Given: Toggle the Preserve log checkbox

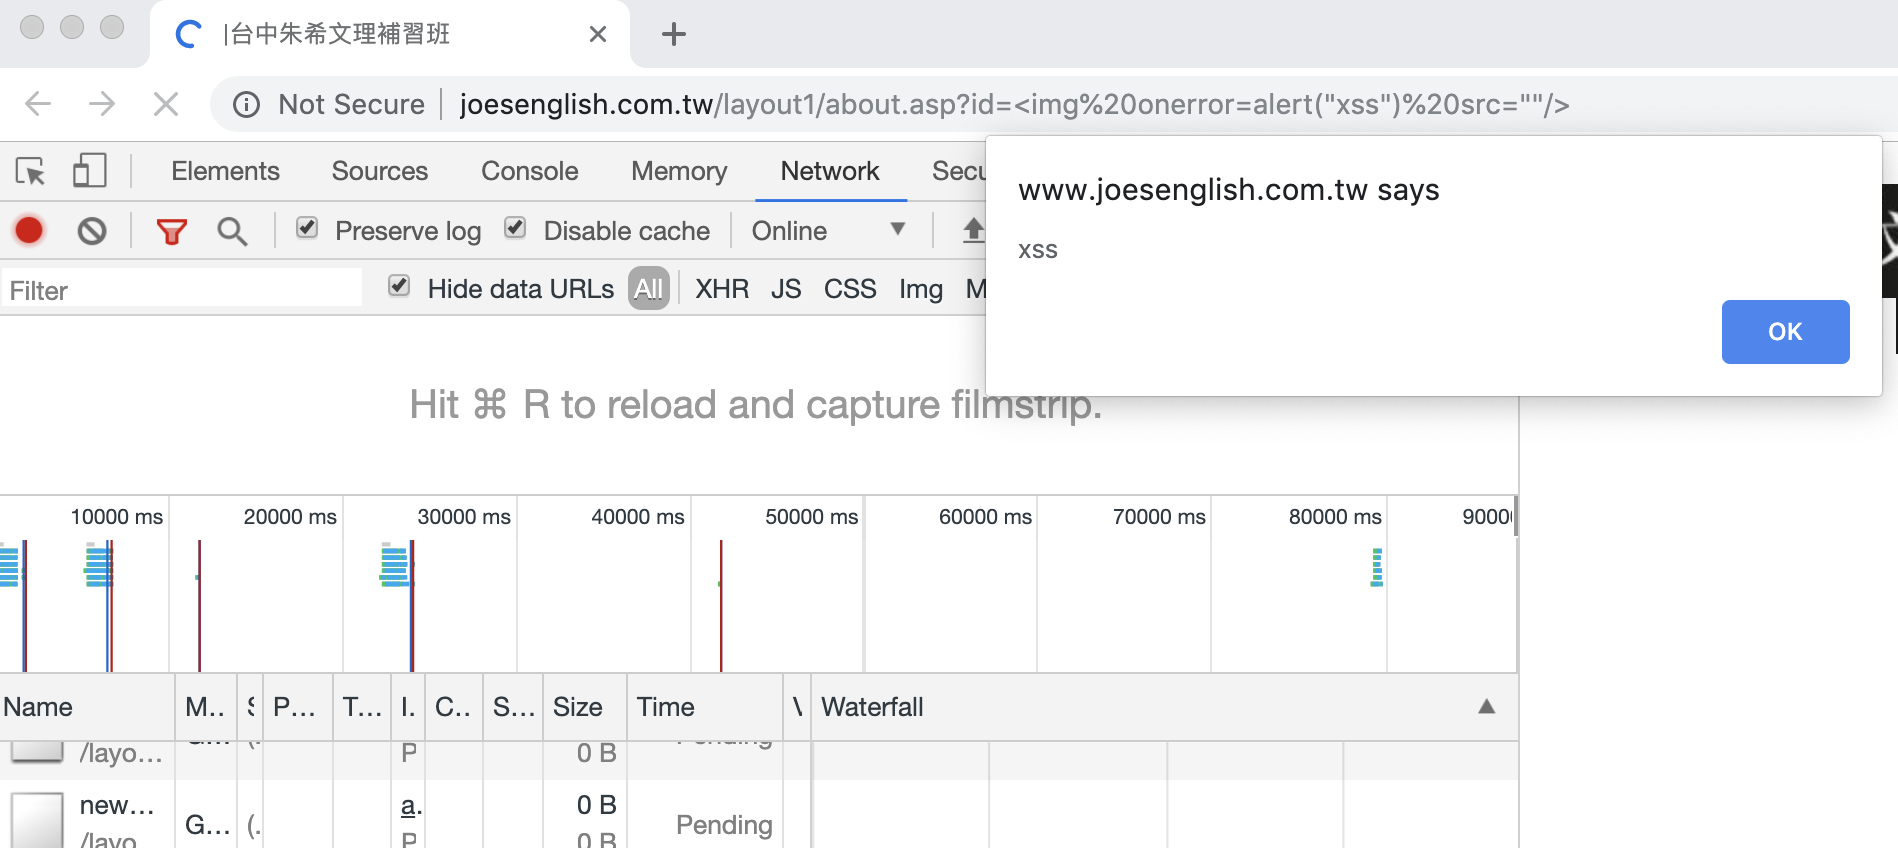Looking at the screenshot, I should point(307,229).
